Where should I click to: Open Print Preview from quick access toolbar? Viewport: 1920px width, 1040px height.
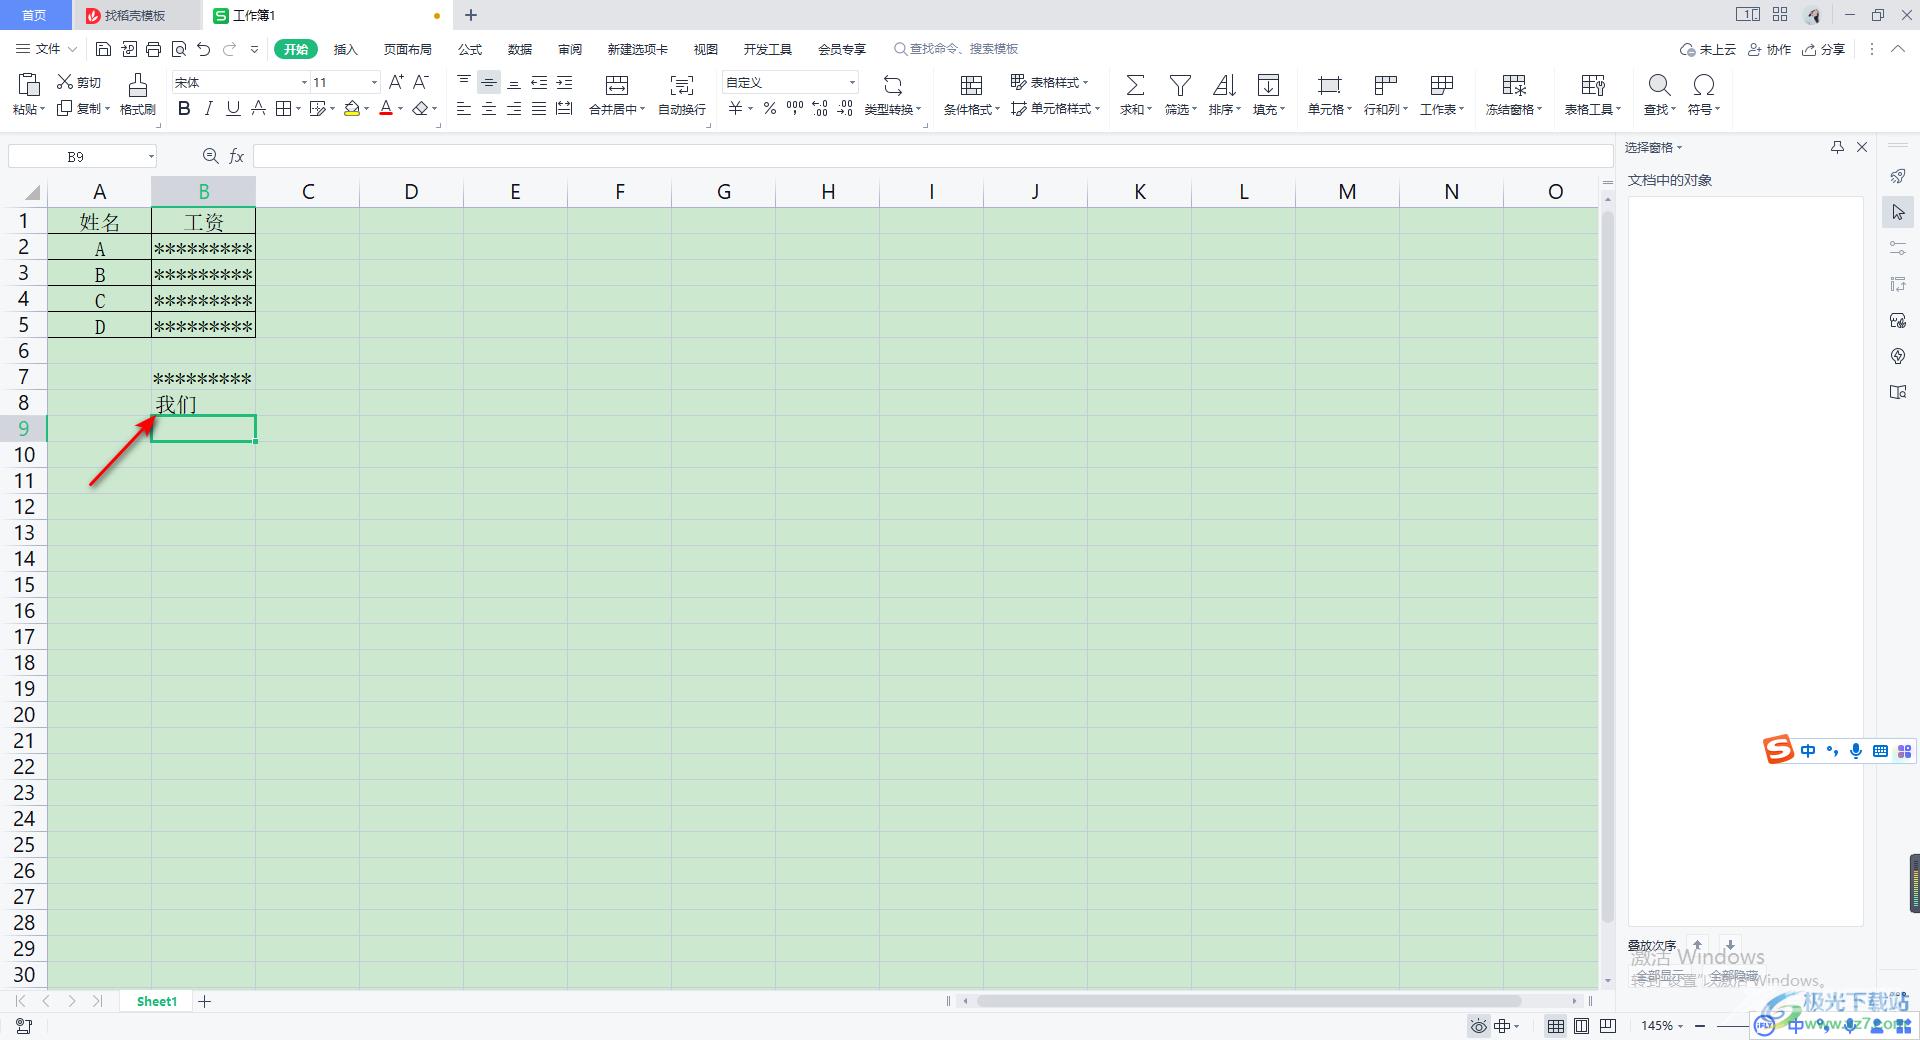[x=179, y=49]
